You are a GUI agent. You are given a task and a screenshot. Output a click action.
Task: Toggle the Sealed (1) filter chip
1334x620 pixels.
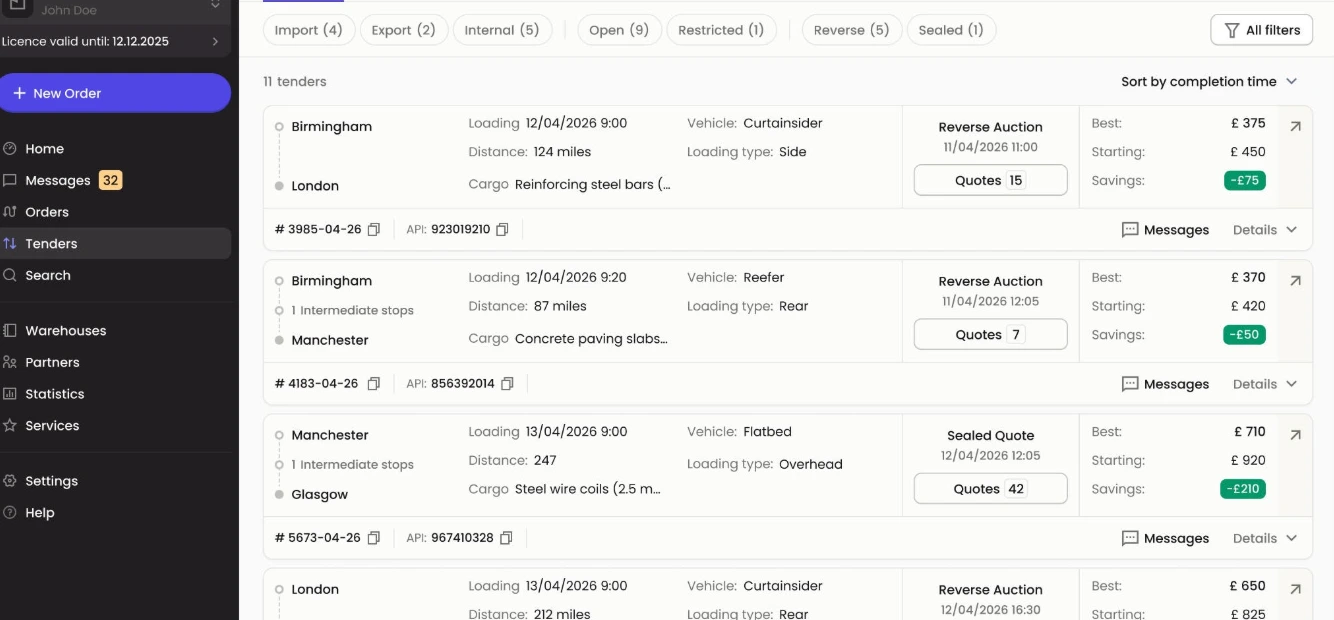tap(951, 30)
